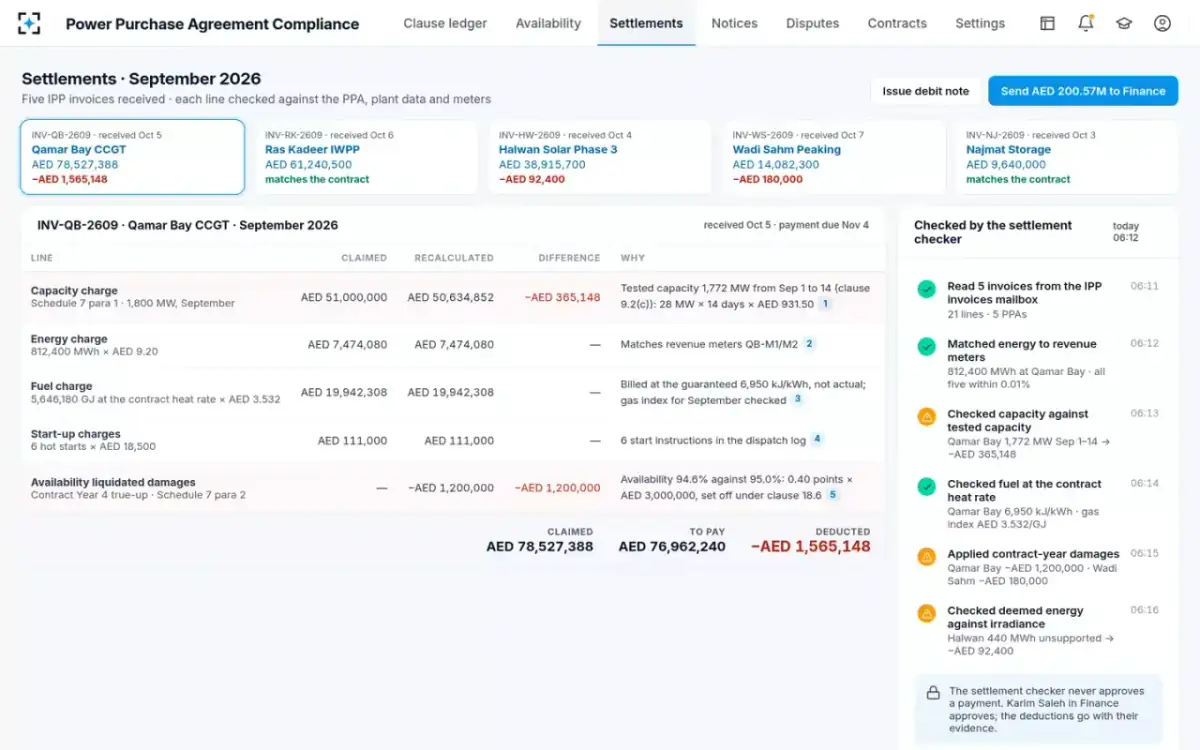Open the notifications bell
The width and height of the screenshot is (1200, 750).
coord(1085,23)
